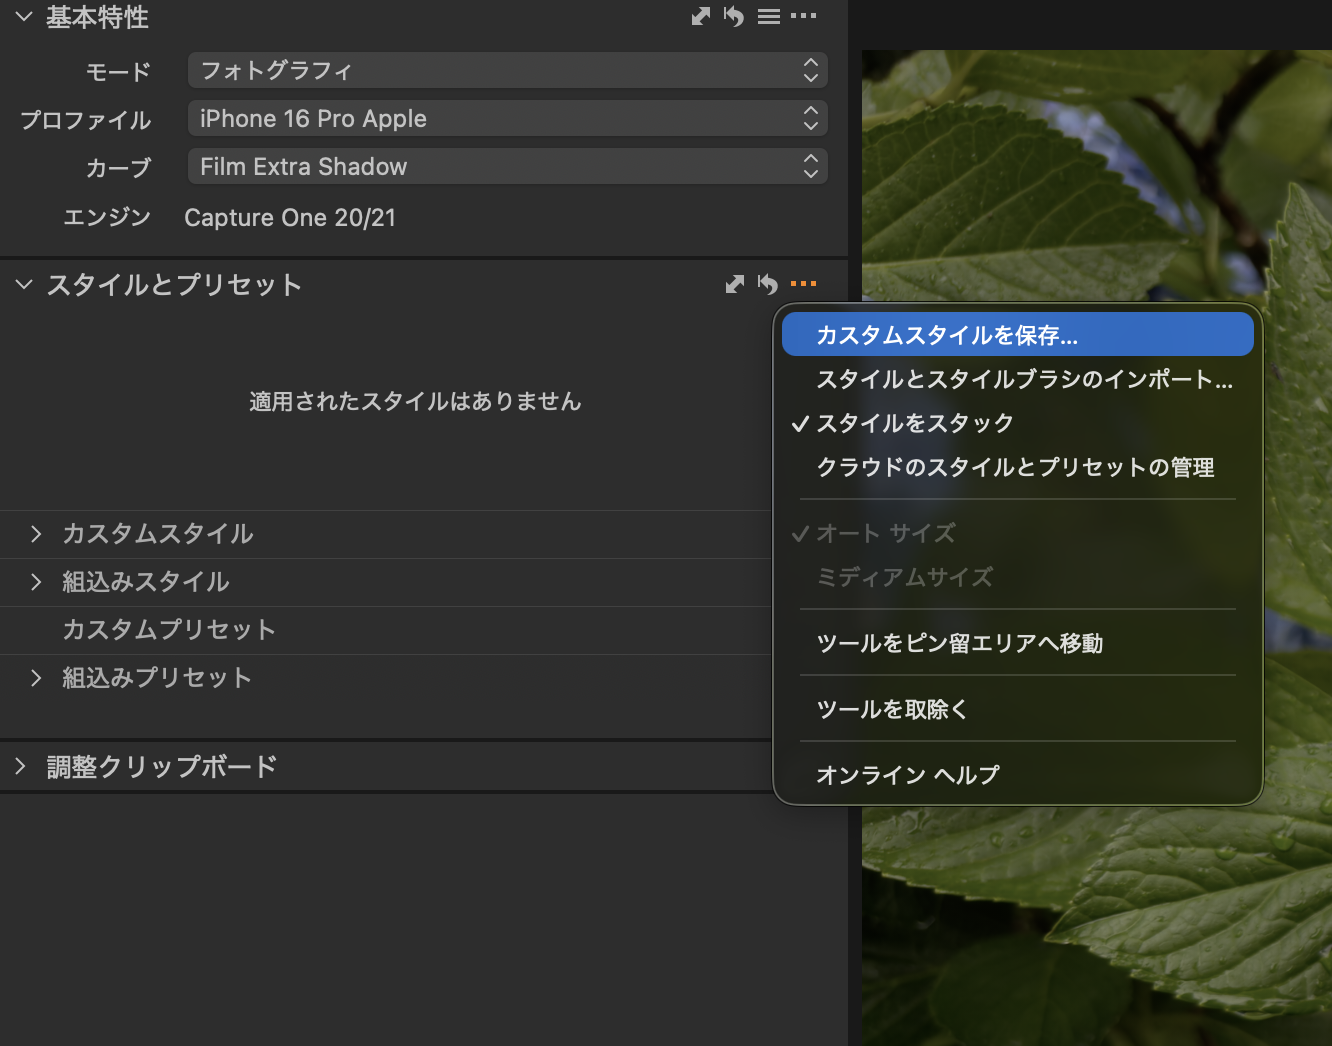Click the orange three-dots menu for スタイルとプリセット
The image size is (1332, 1046).
click(x=803, y=284)
